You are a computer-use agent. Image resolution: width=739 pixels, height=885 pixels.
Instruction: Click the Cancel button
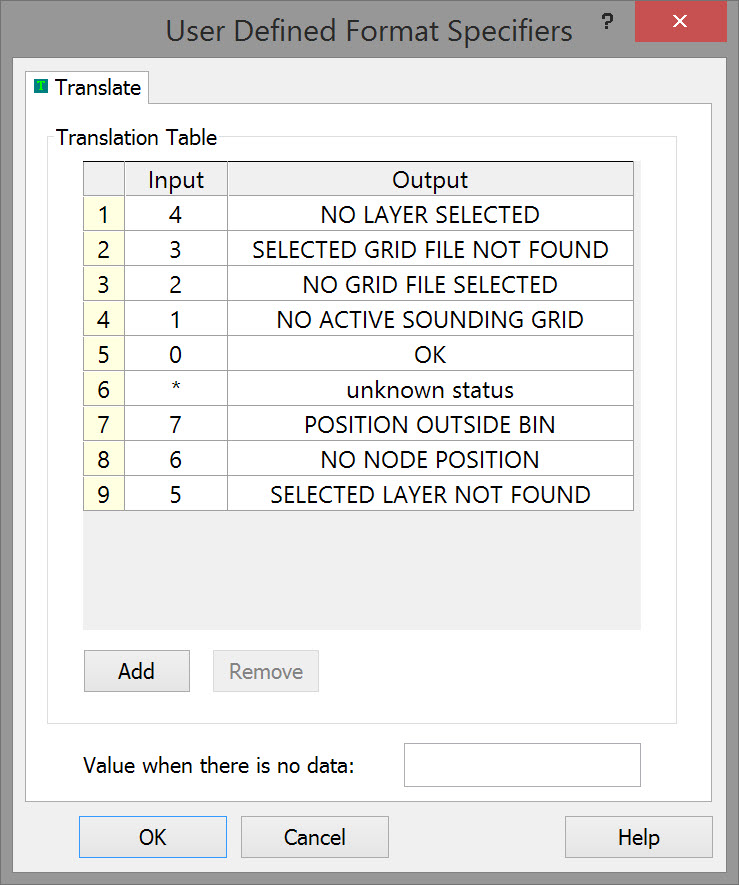314,837
